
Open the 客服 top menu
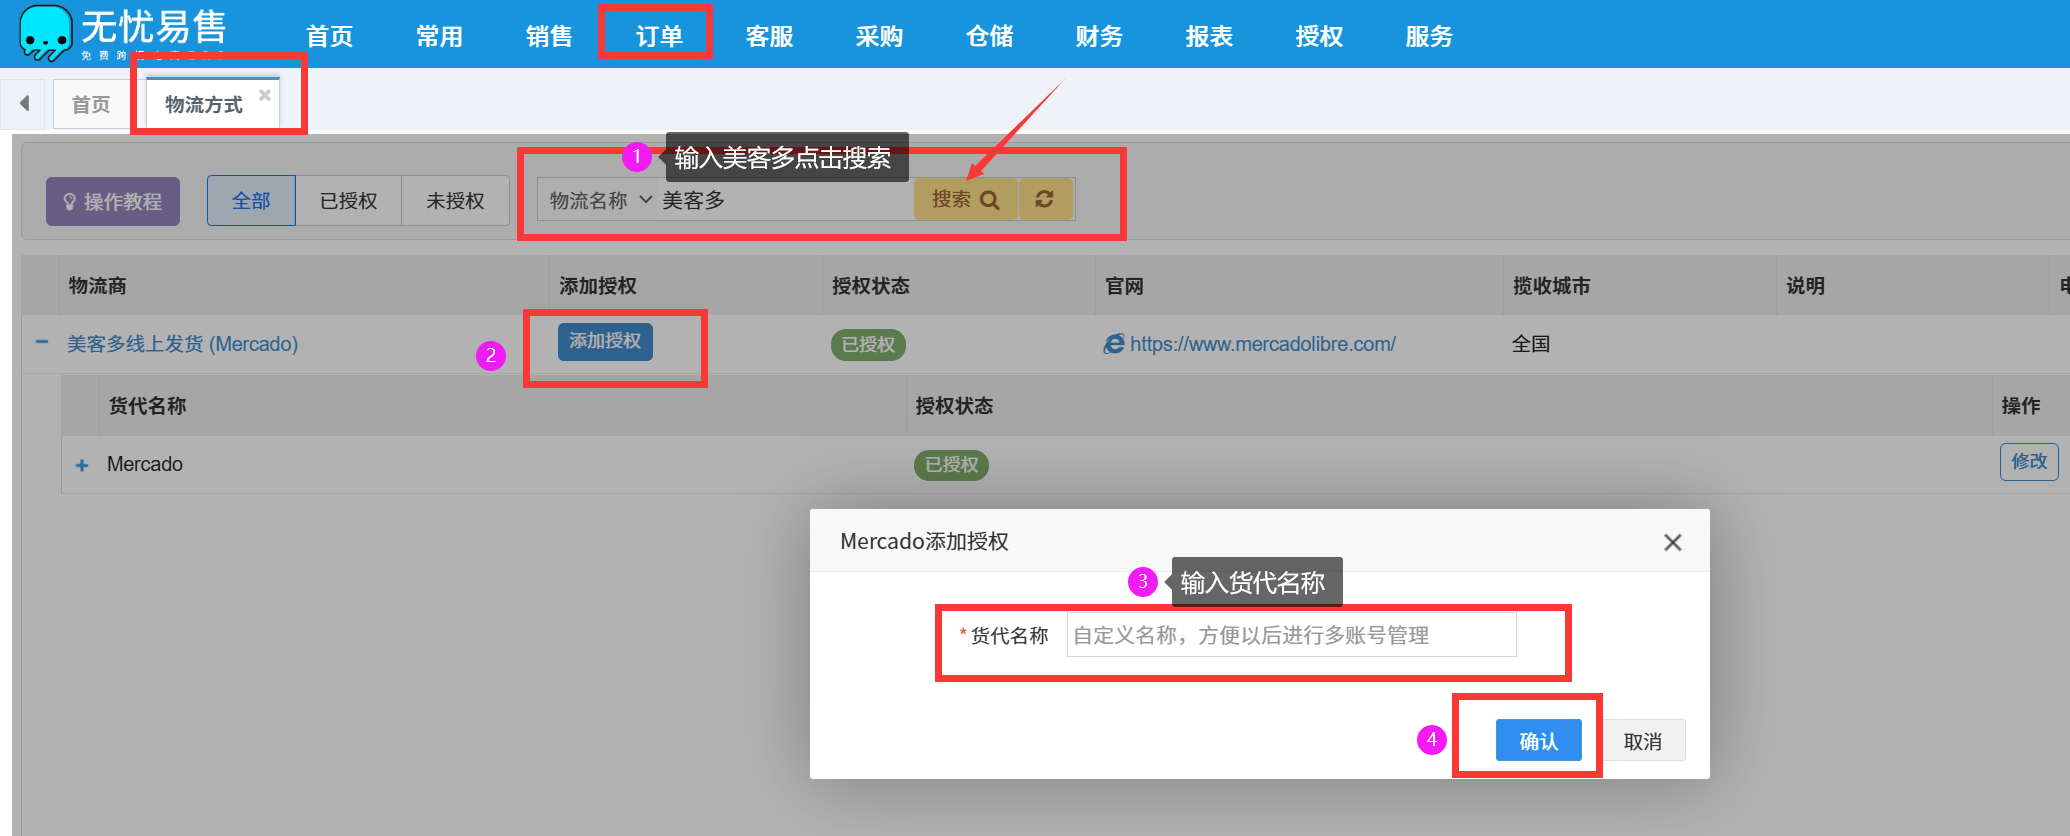point(769,36)
